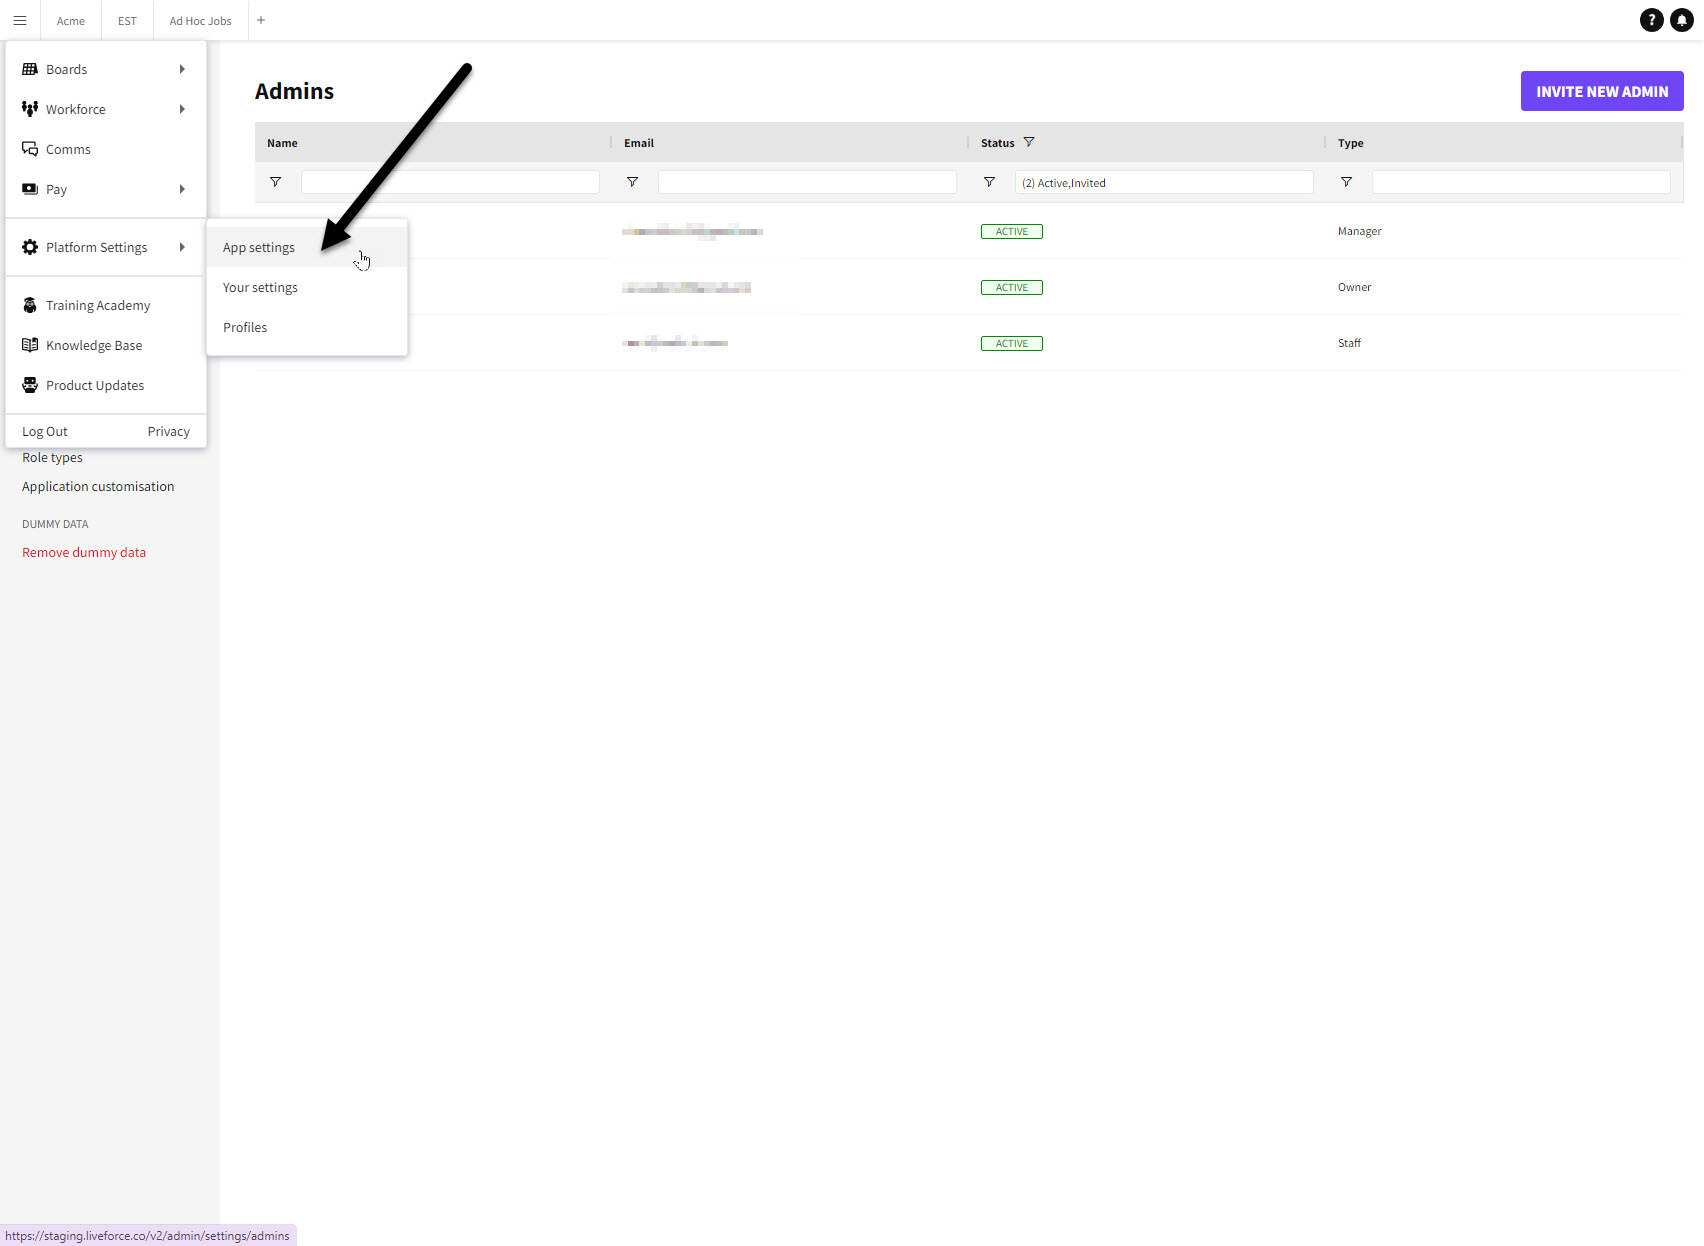1704x1246 pixels.
Task: Click the Invite New Admin button
Action: [1602, 91]
